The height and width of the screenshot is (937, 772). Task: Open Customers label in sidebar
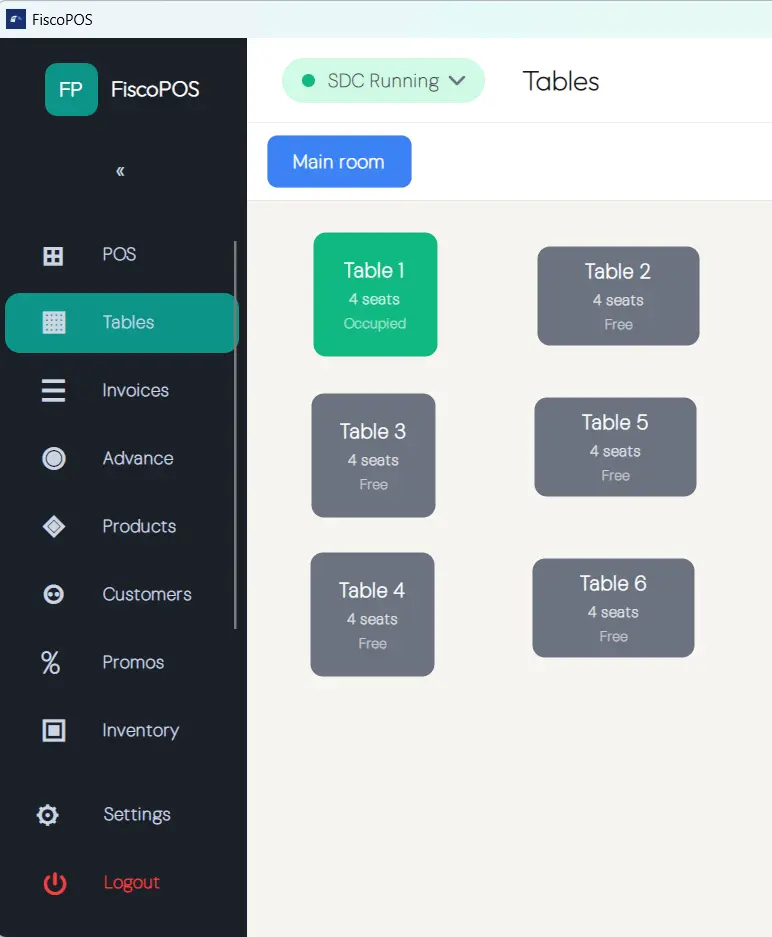point(147,595)
